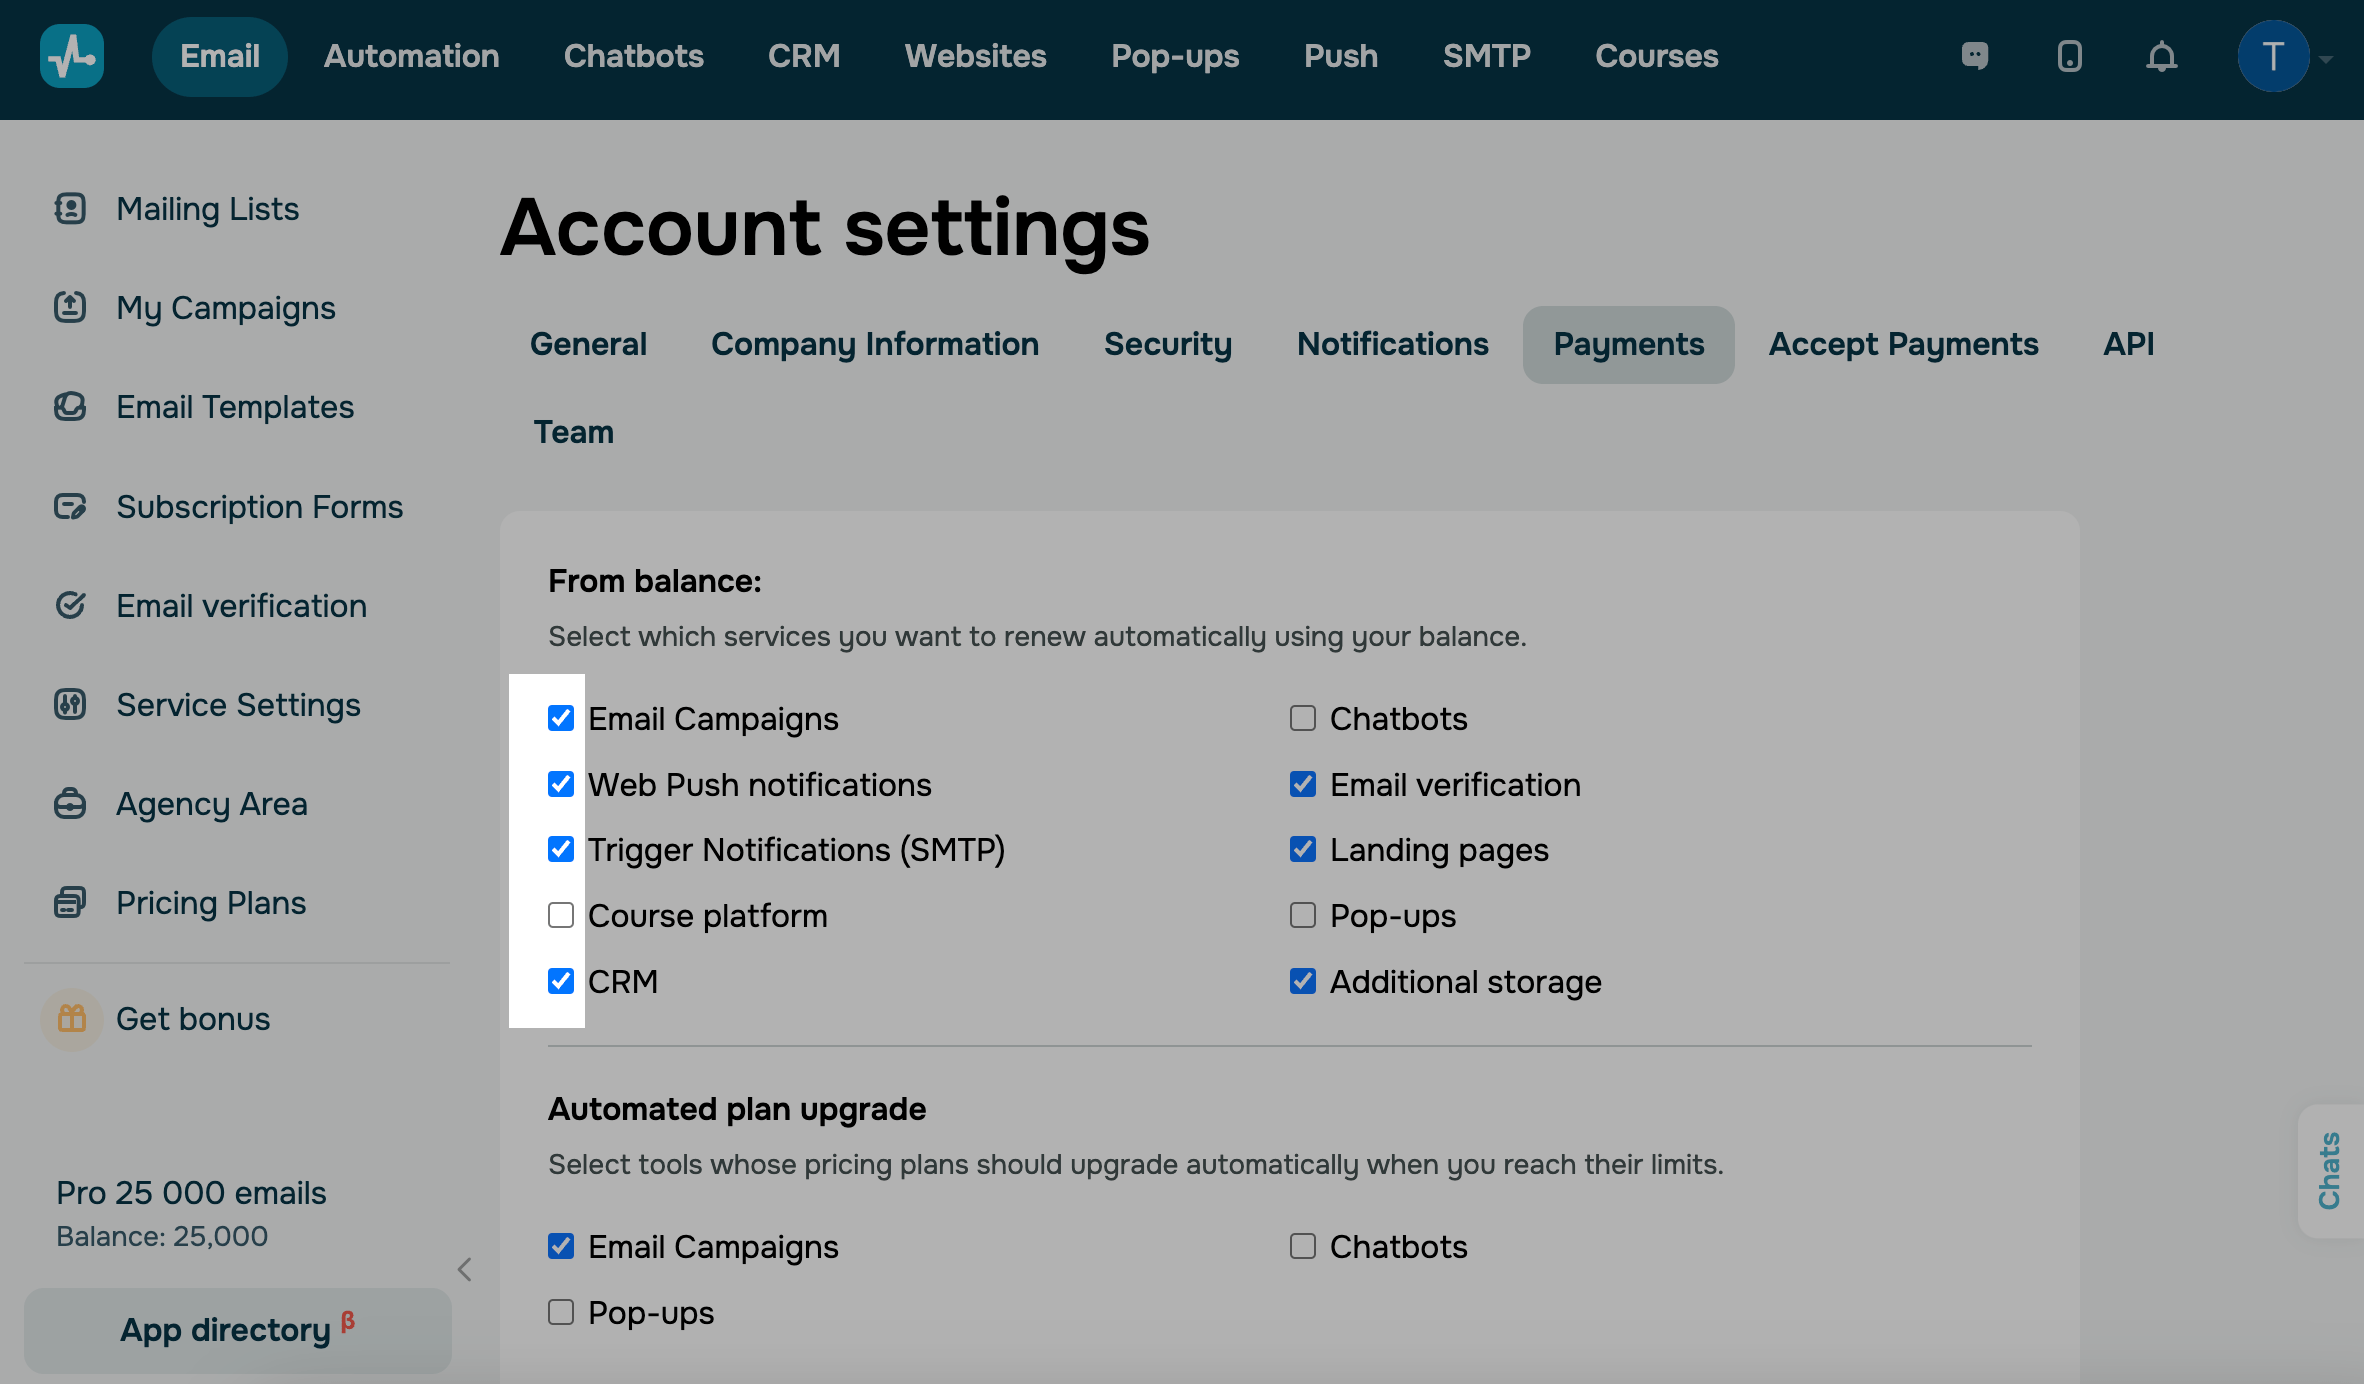
Task: Click the Service Settings sidebar icon
Action: 70,705
